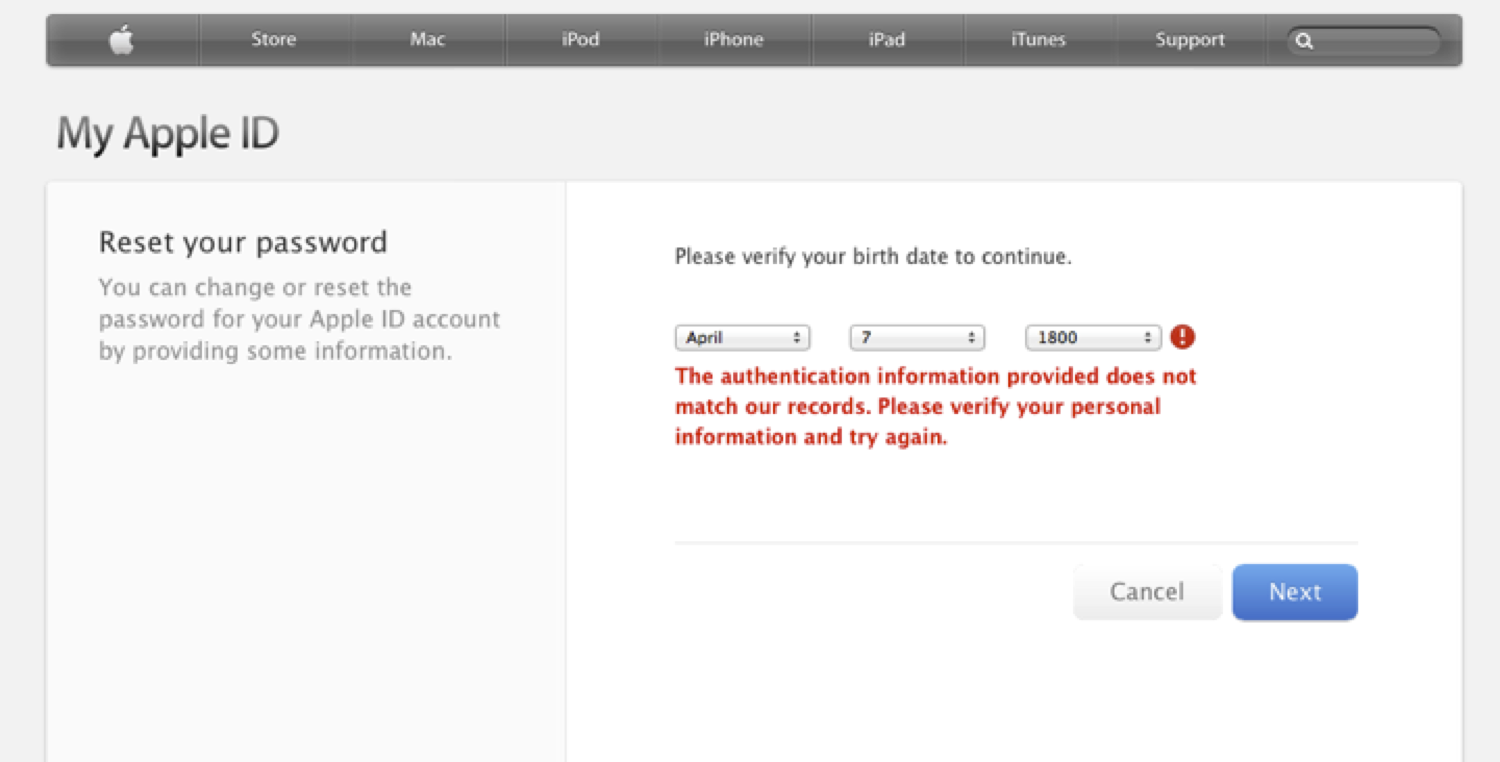Click the magnifying glass search icon
Screen dimensions: 1500x762
[1304, 41]
